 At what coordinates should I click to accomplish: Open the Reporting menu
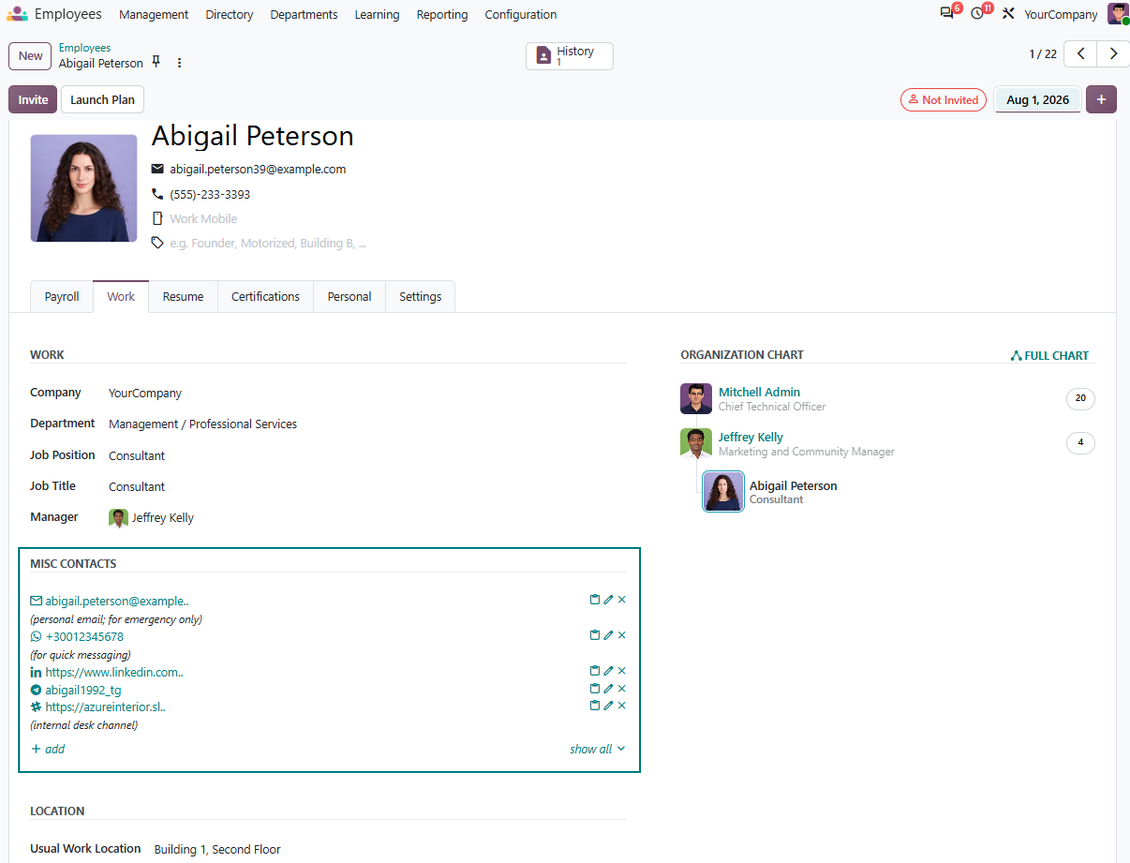(442, 14)
